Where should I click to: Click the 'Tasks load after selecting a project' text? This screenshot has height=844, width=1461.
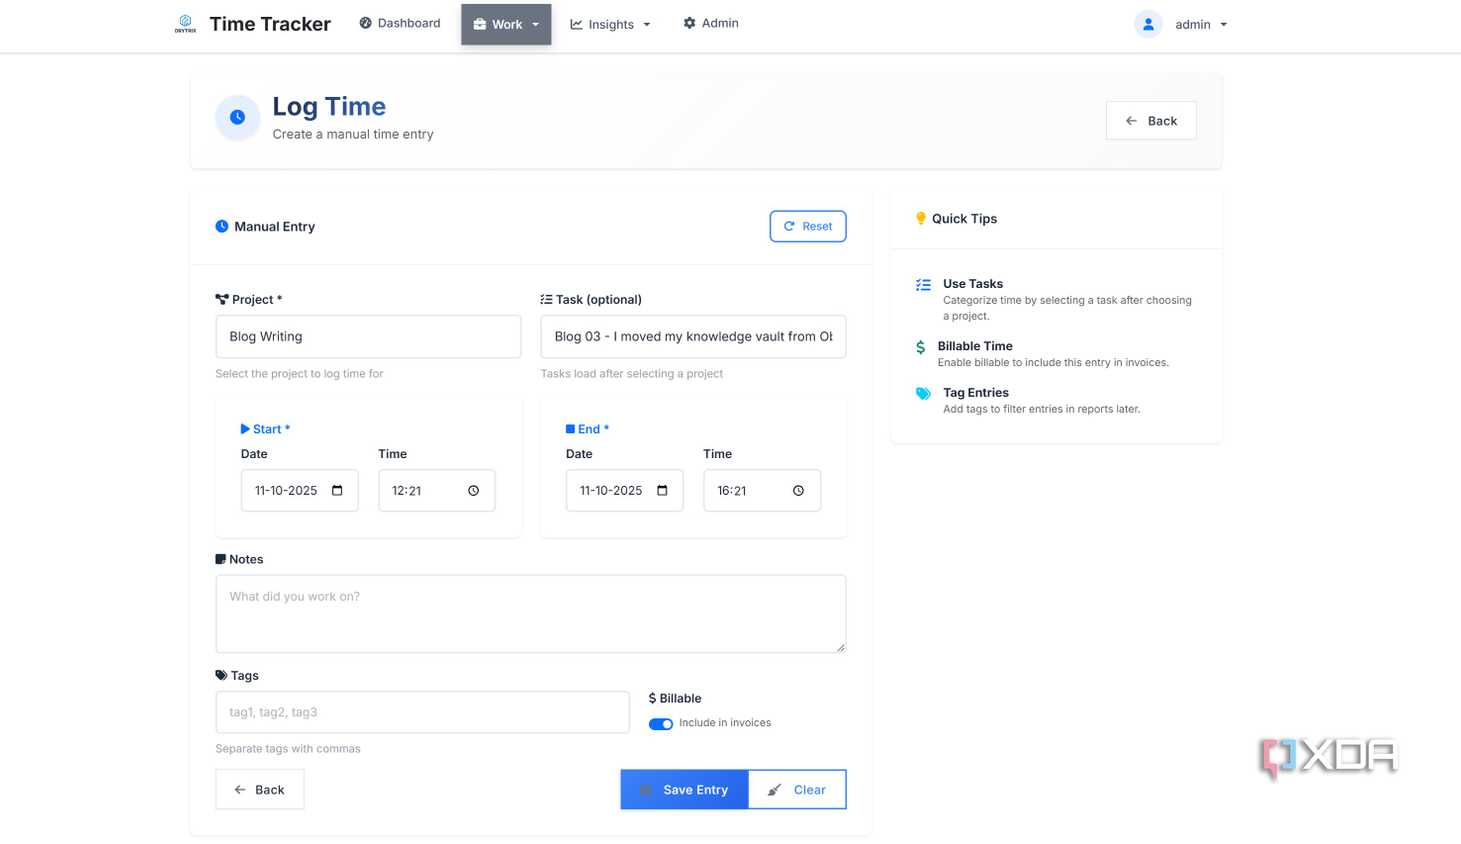coord(632,374)
